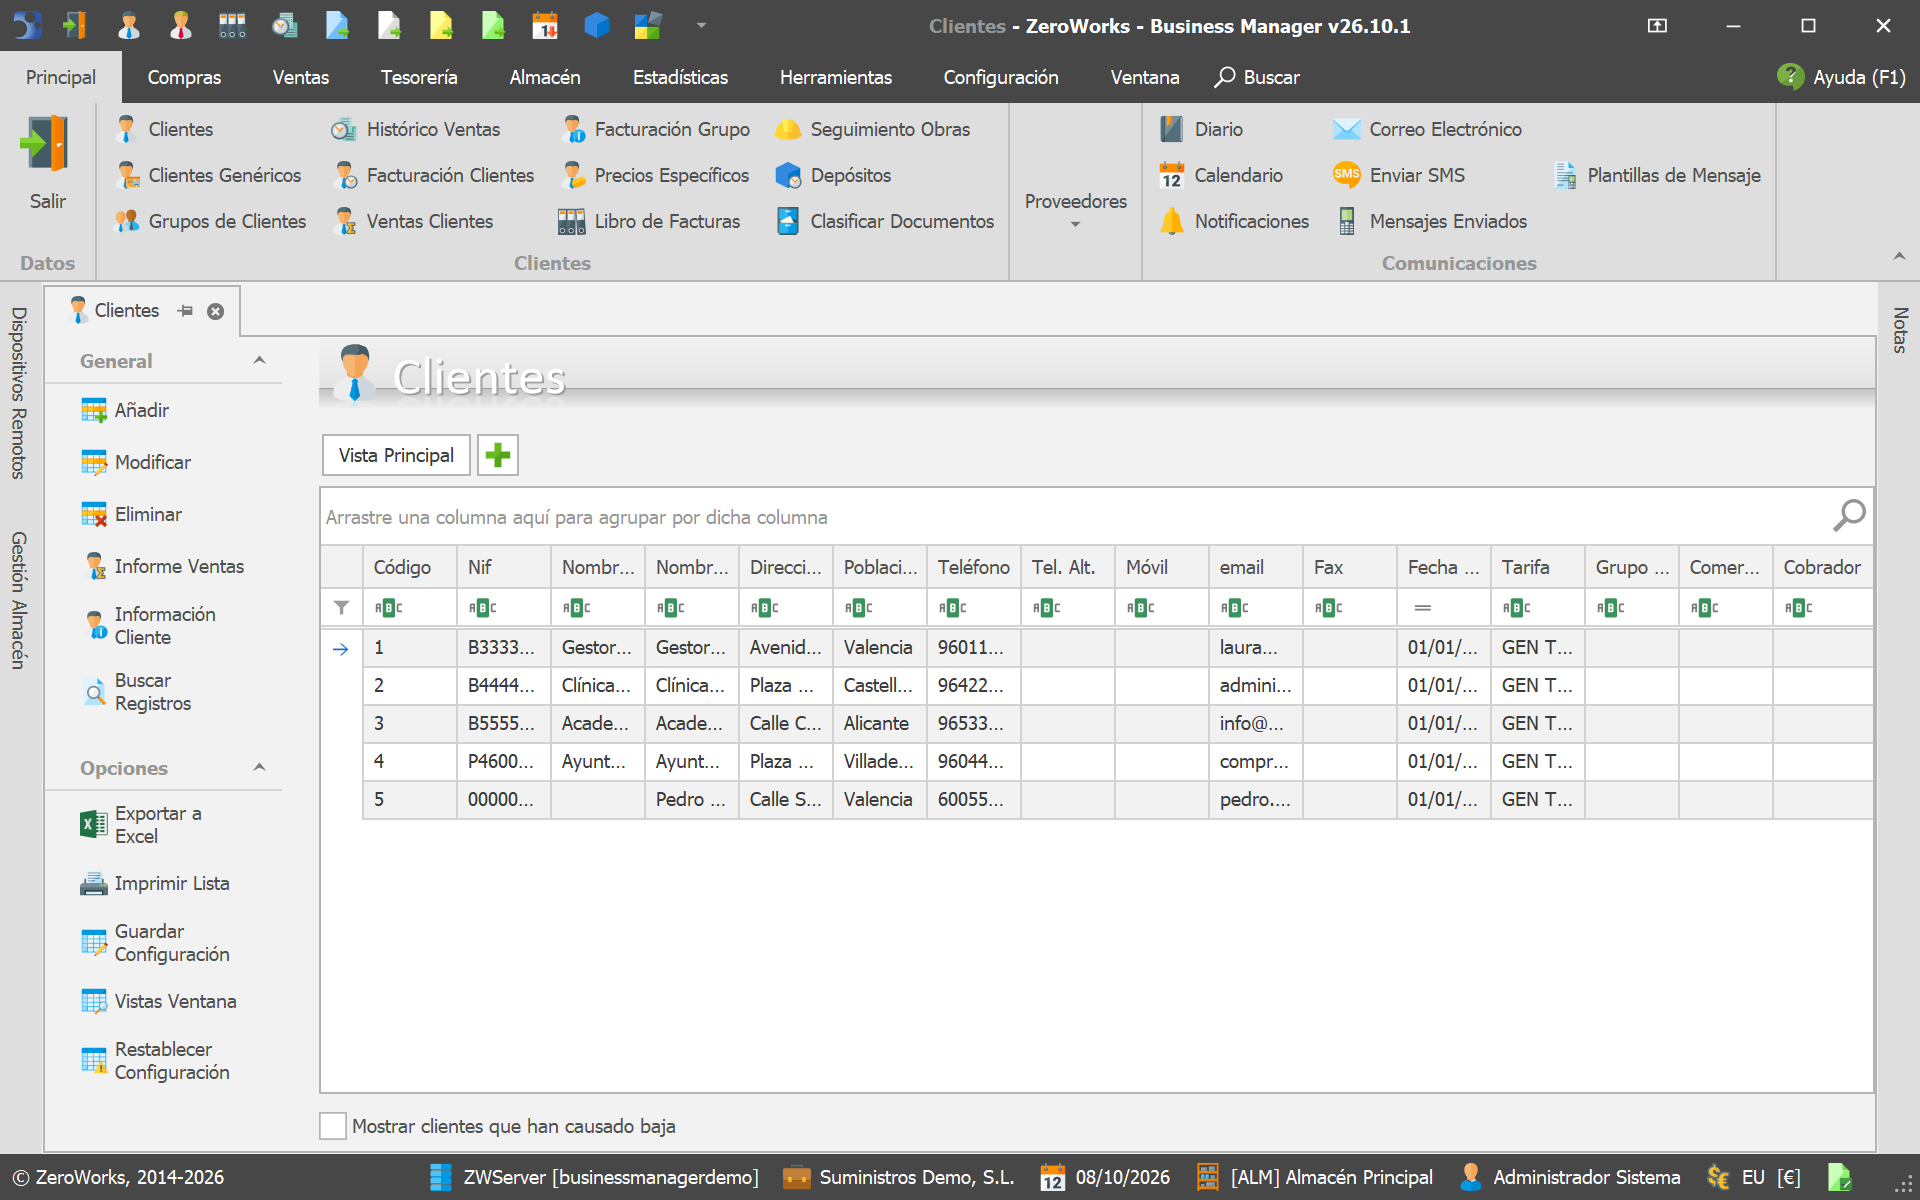Click Ayuda (F1) help button
This screenshot has height=1200, width=1920.
click(x=1841, y=77)
